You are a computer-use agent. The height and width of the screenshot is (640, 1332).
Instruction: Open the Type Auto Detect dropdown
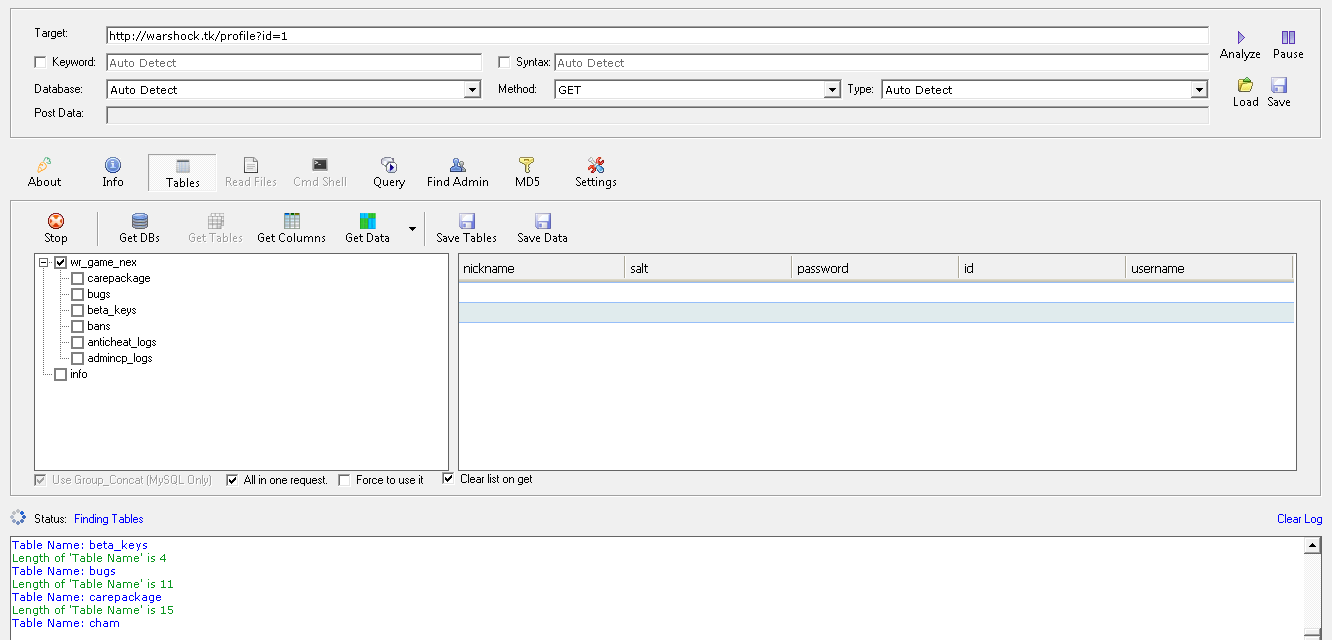(1200, 90)
